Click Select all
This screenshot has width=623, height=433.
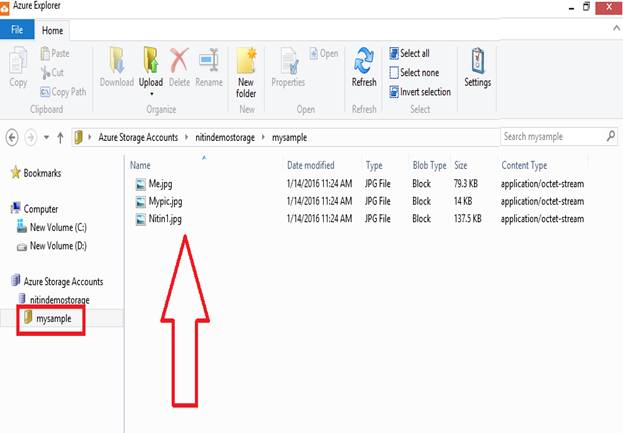(x=409, y=53)
